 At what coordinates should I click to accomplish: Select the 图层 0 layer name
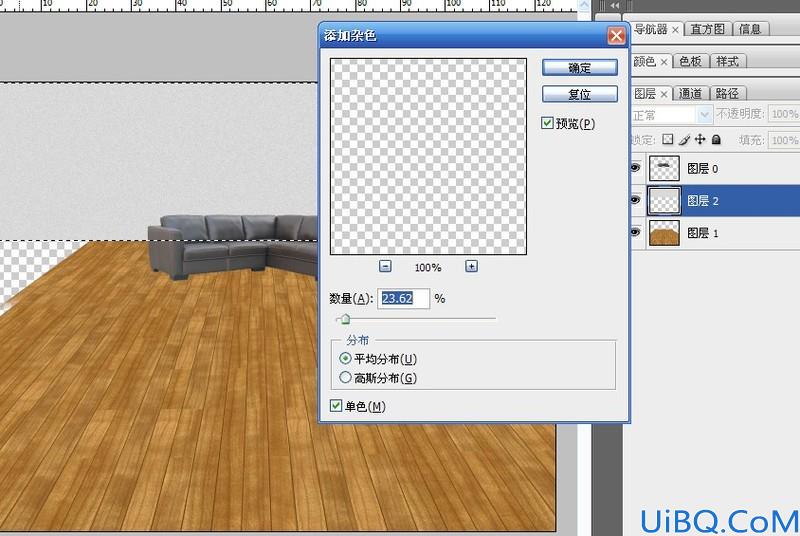point(703,169)
